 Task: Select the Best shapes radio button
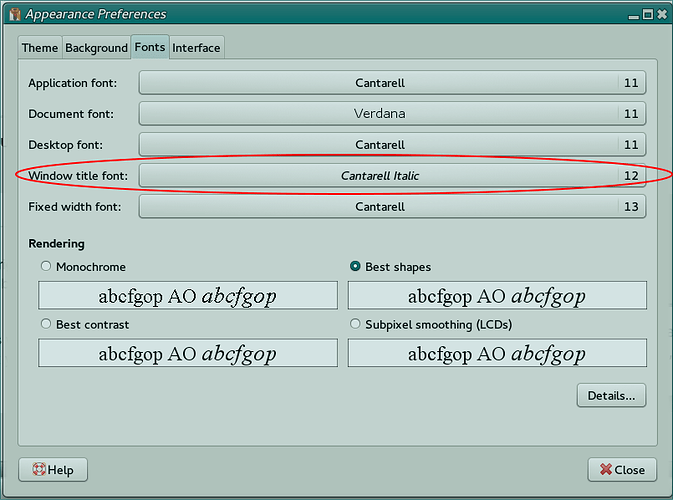[x=355, y=266]
